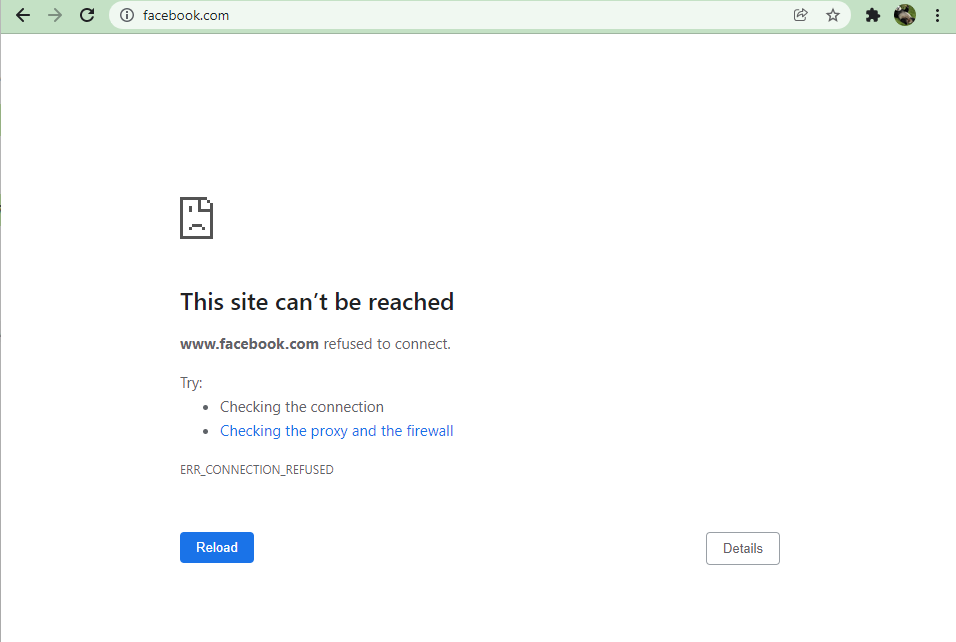This screenshot has width=956, height=642.
Task: Reload the page via toolbar refresh icon
Action: click(87, 15)
